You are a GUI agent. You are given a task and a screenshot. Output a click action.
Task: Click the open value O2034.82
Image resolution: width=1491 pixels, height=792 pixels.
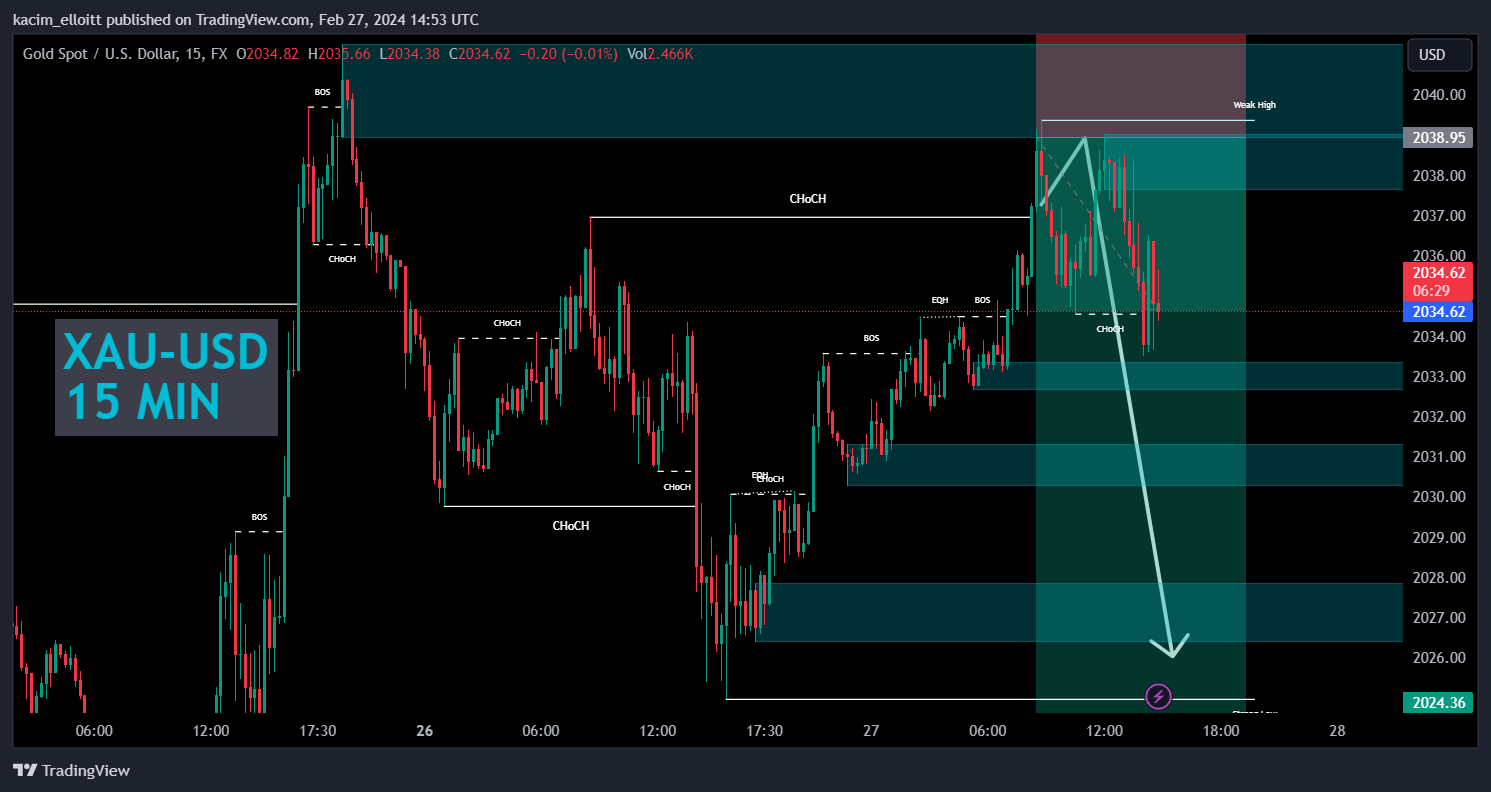[x=267, y=54]
